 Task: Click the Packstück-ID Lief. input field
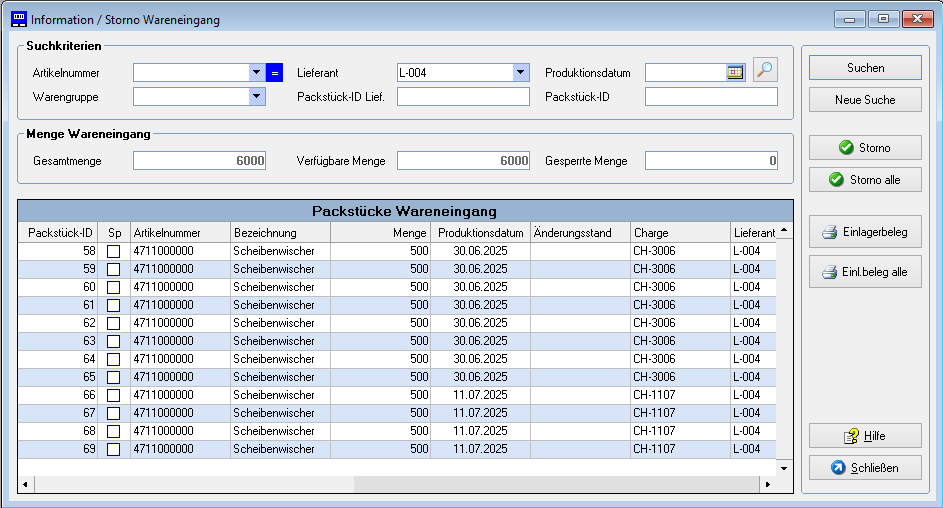click(463, 97)
